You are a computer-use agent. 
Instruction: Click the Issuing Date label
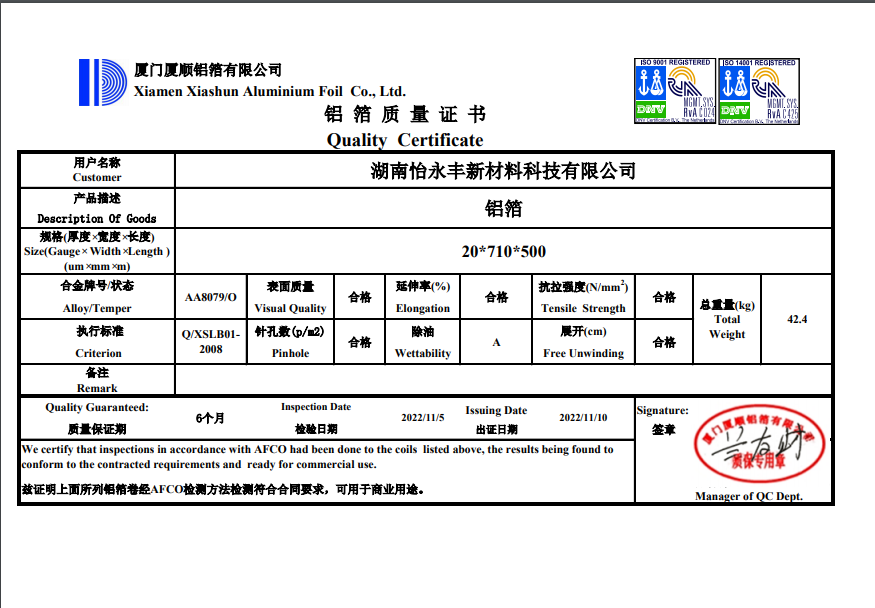[x=496, y=410]
